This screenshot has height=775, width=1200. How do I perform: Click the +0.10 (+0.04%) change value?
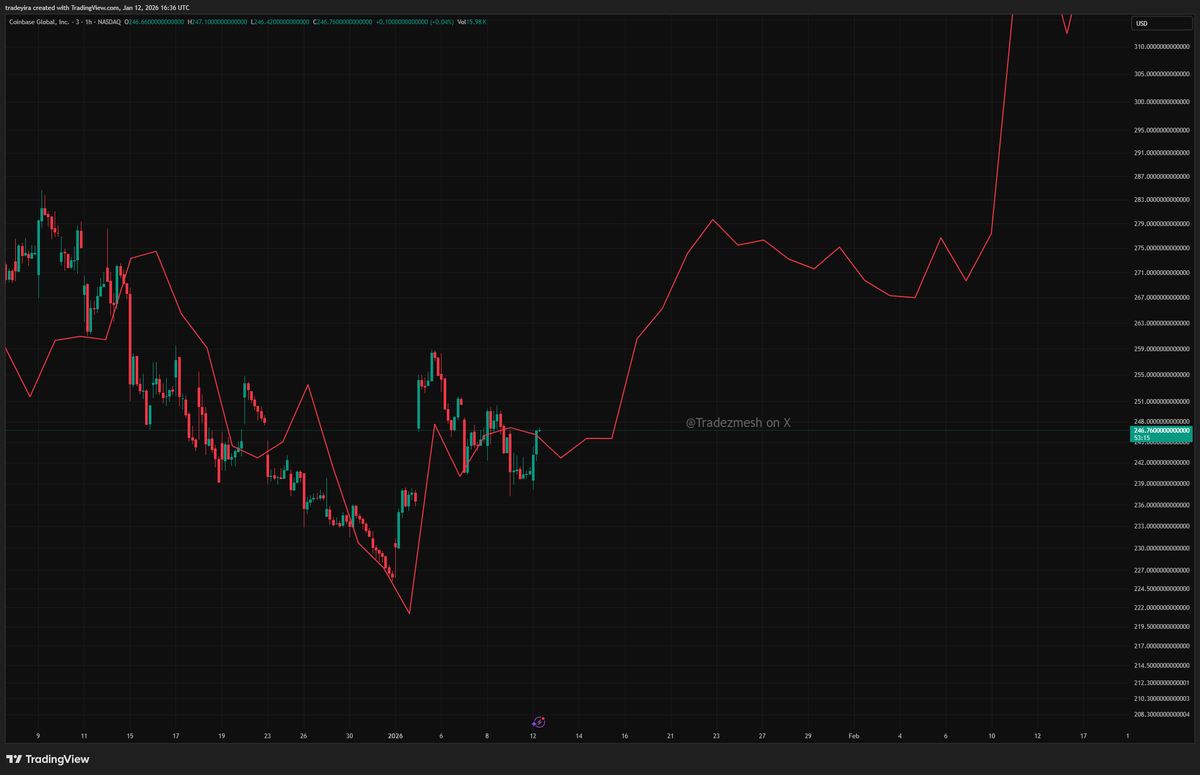click(414, 21)
